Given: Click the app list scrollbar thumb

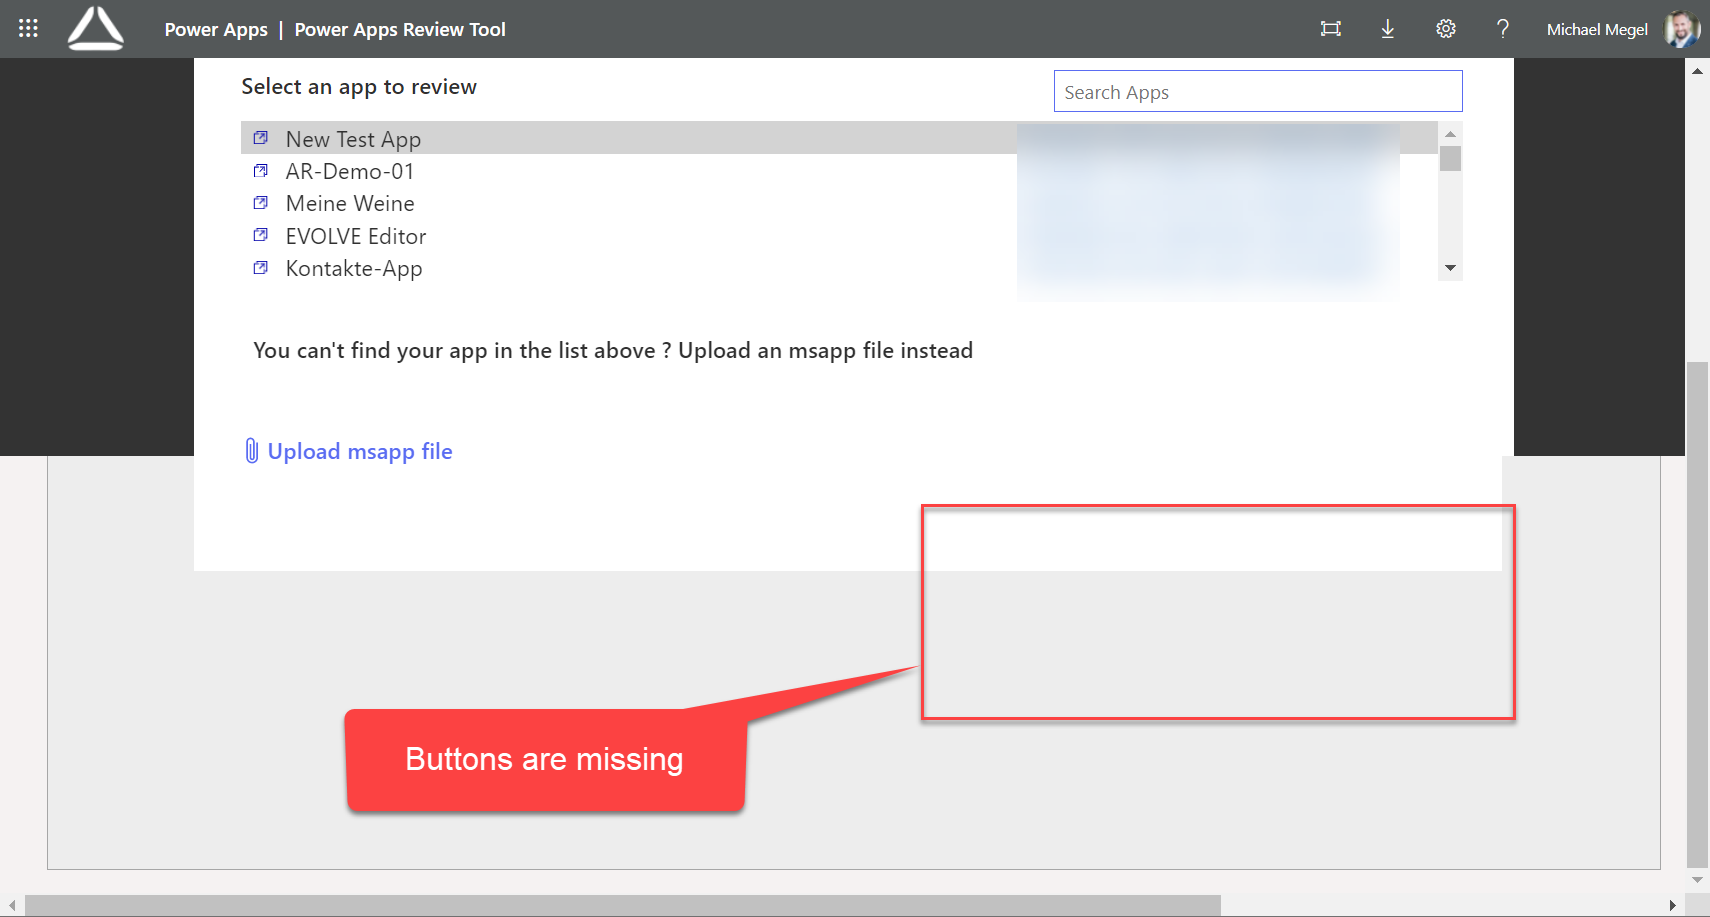Looking at the screenshot, I should tap(1451, 160).
